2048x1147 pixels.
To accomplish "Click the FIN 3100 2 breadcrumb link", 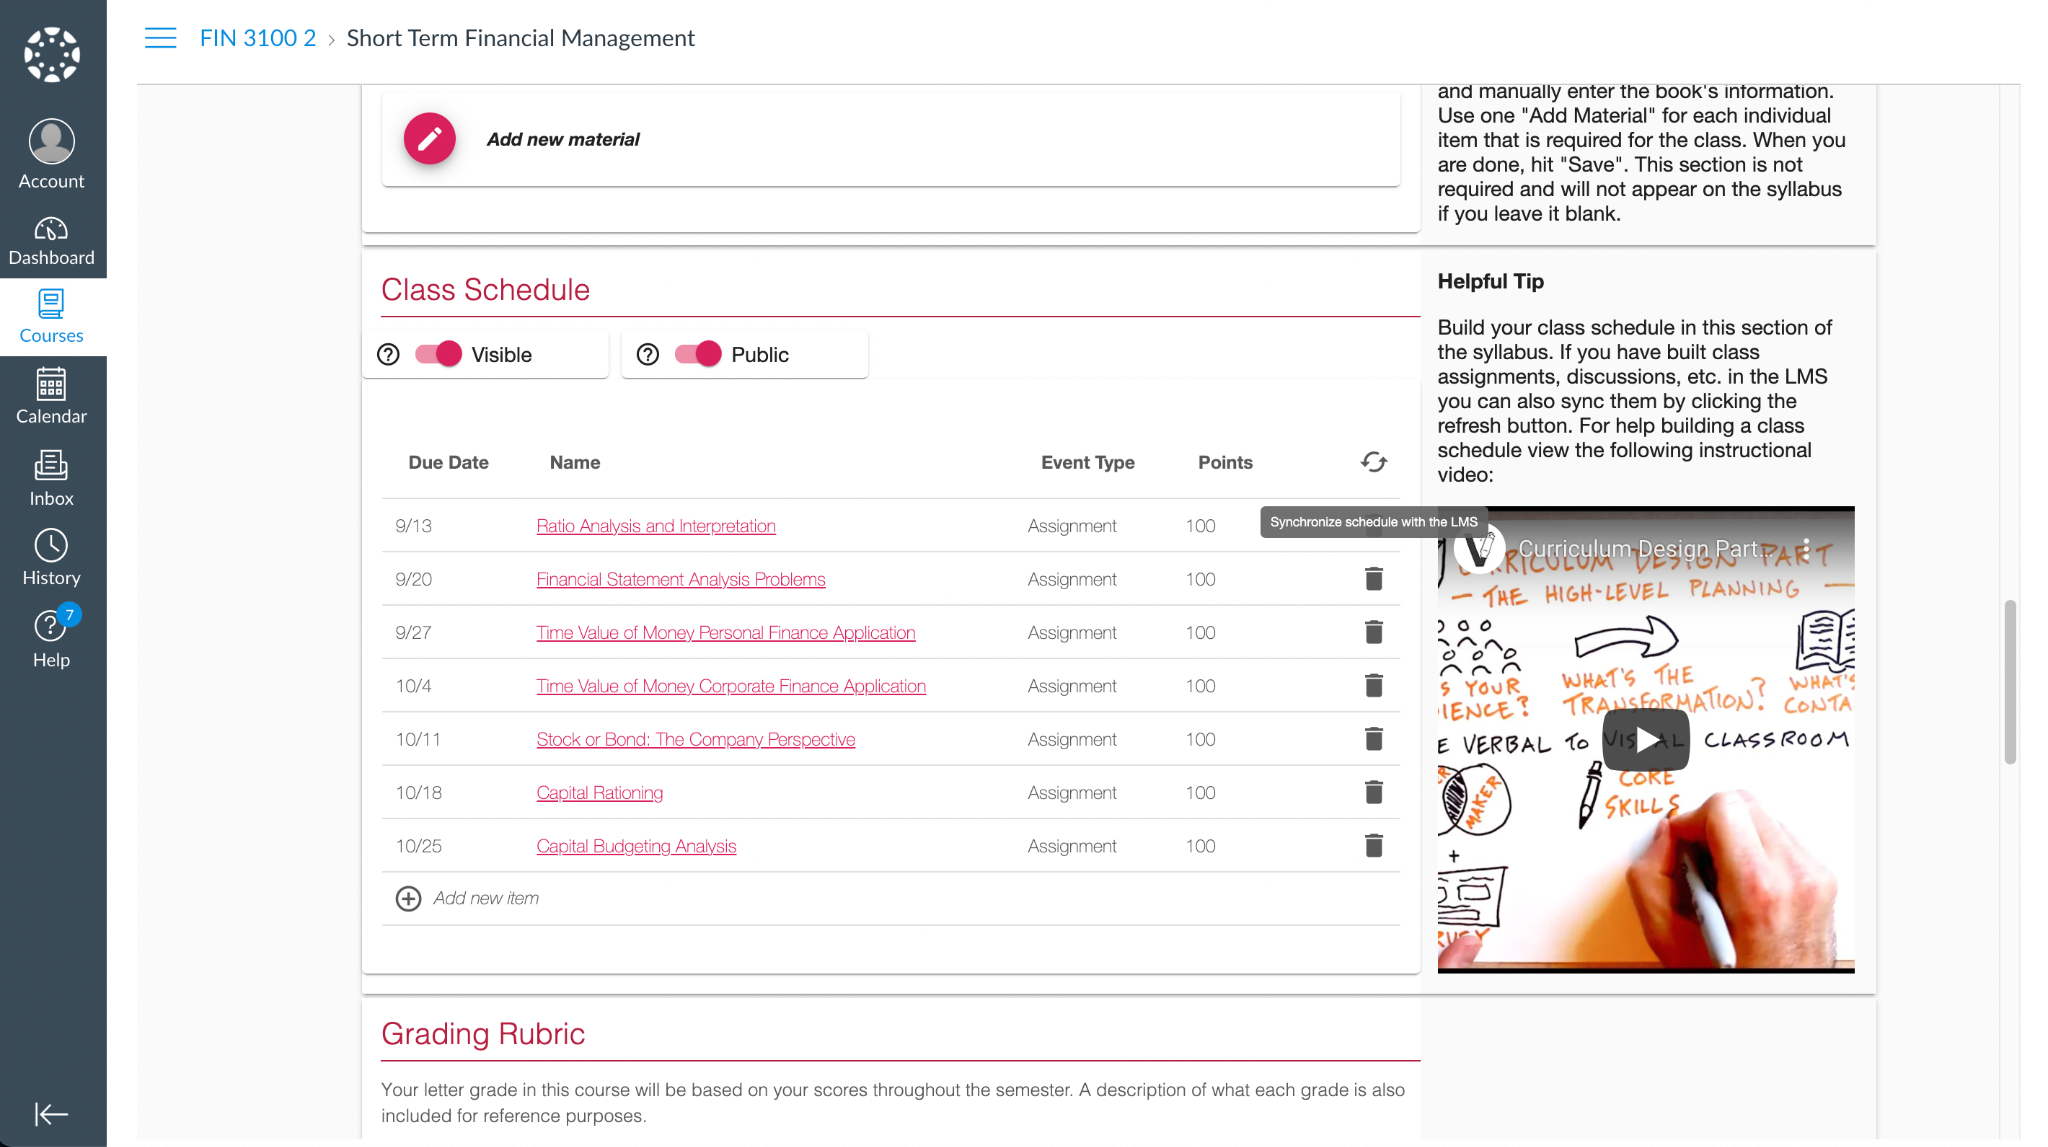I will pyautogui.click(x=257, y=38).
